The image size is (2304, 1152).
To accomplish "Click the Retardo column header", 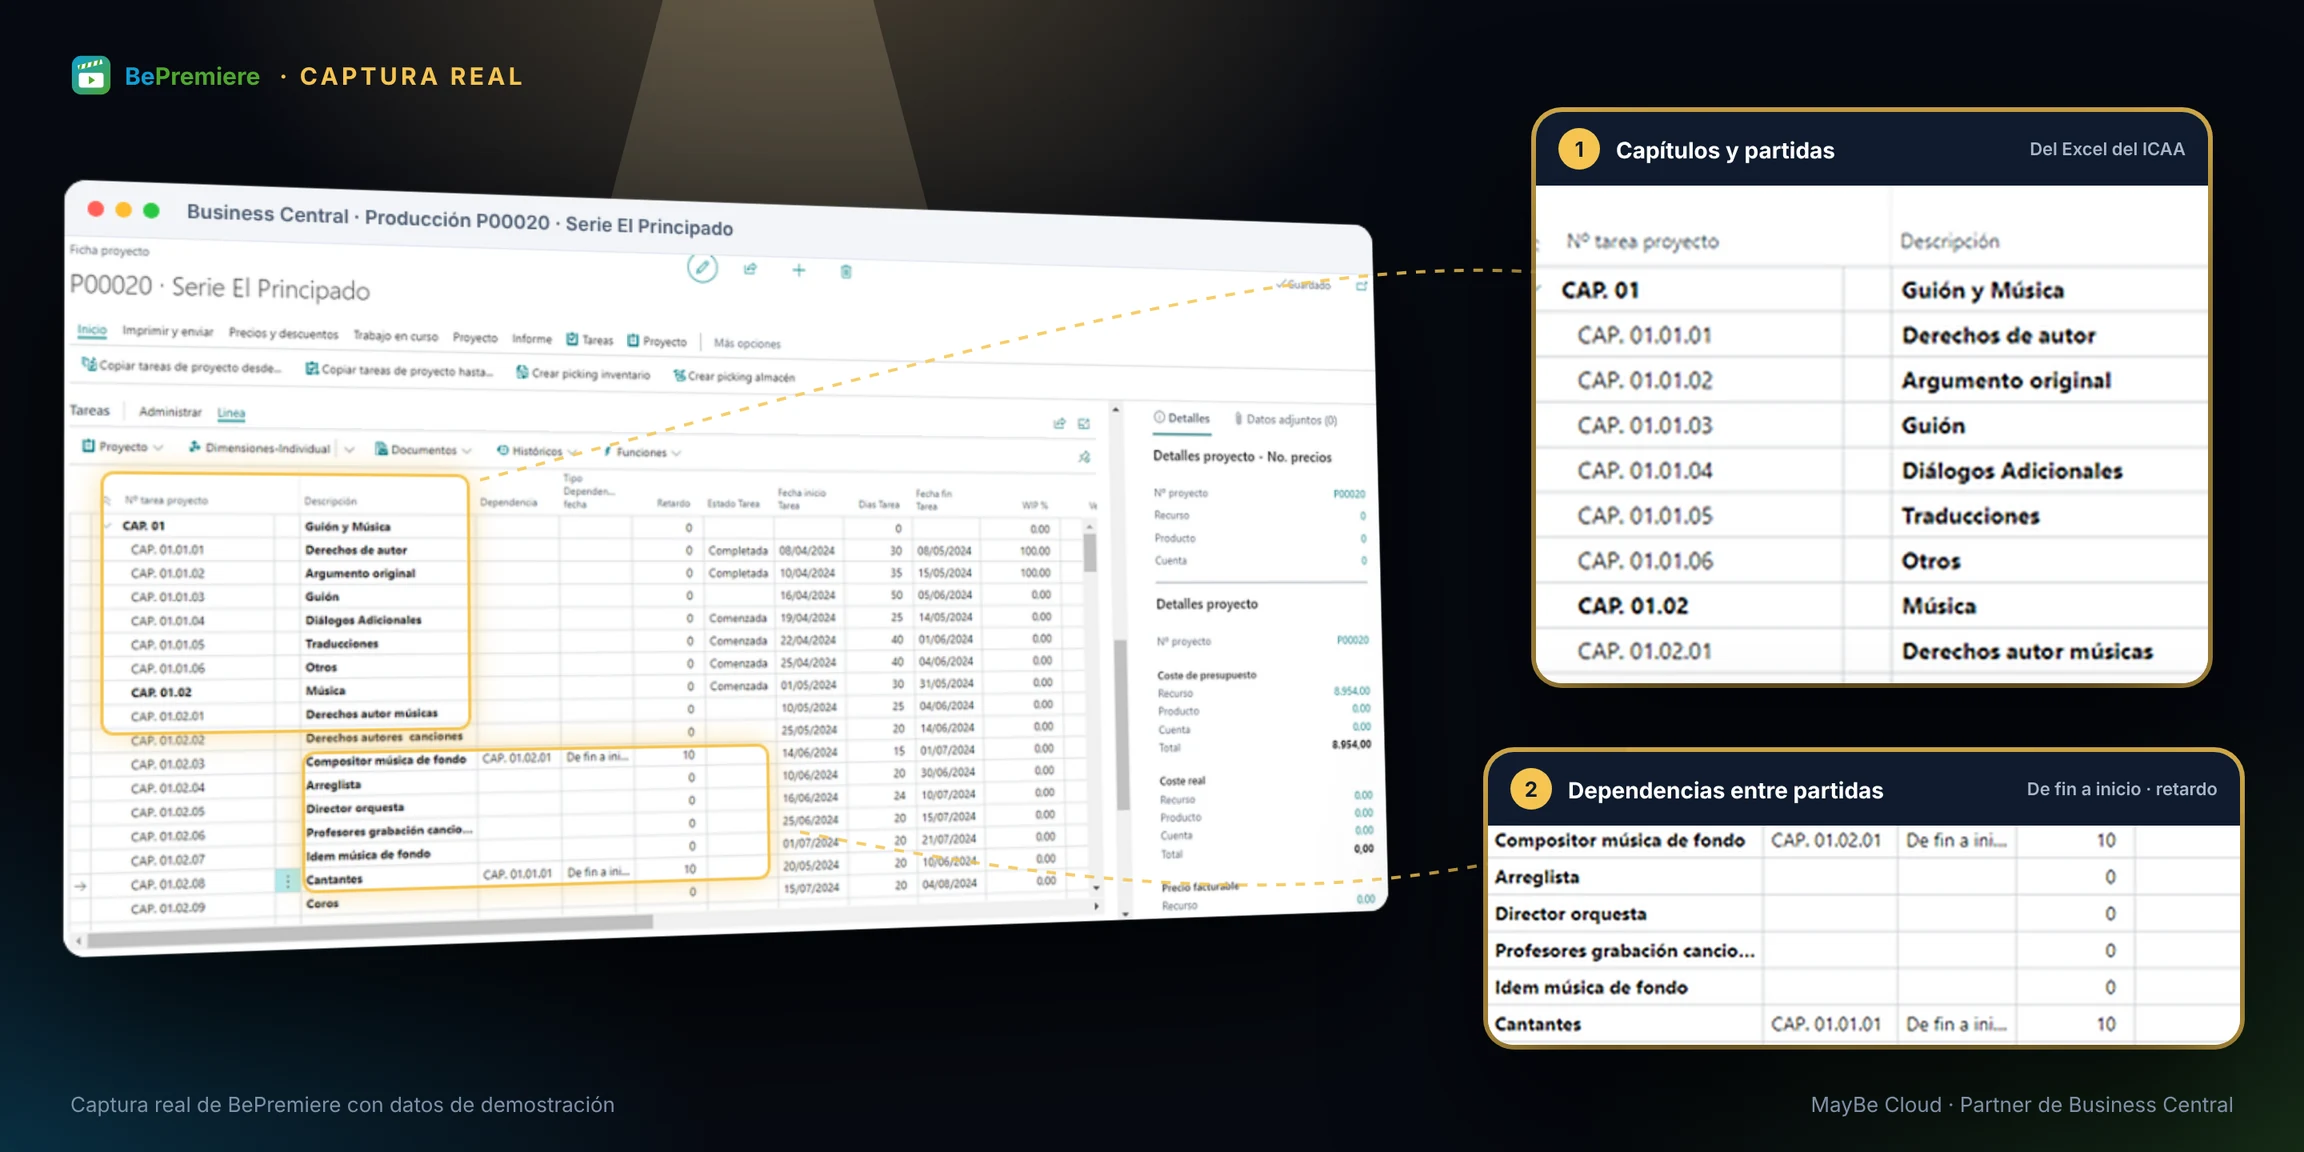I will 674,503.
